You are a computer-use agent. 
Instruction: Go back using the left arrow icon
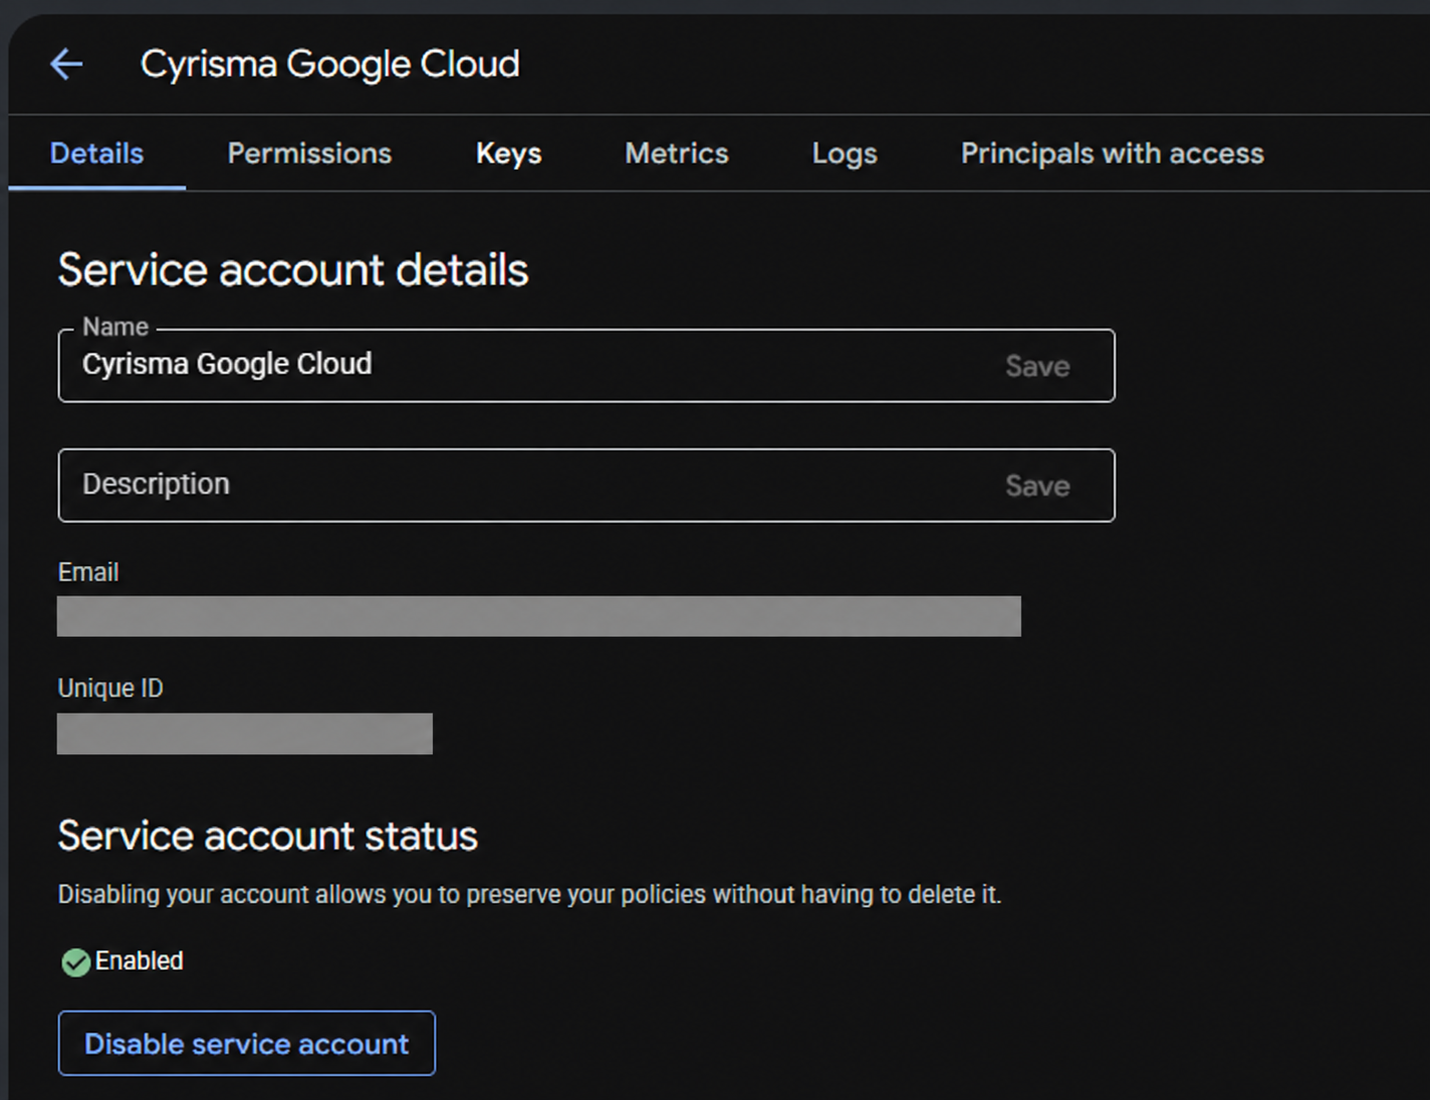(66, 64)
